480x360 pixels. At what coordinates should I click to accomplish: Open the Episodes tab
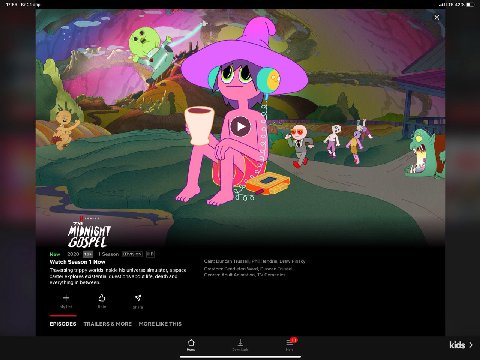pyautogui.click(x=63, y=324)
